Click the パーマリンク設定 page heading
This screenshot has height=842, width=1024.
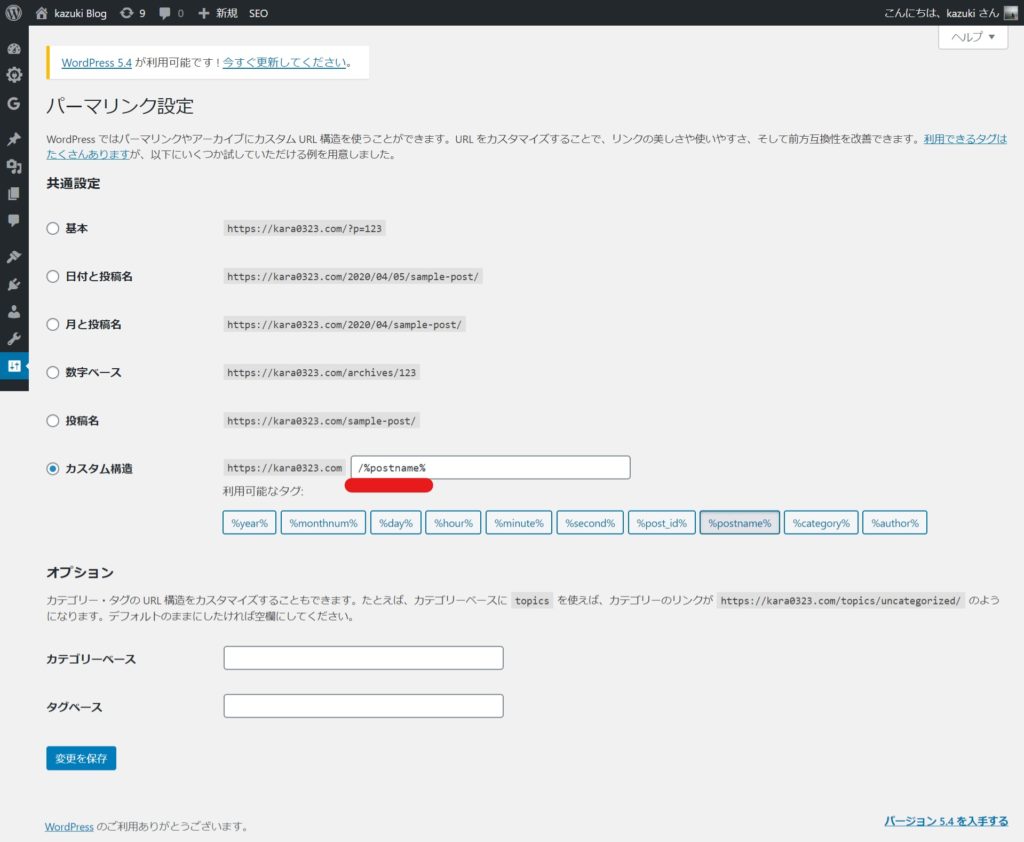click(120, 106)
